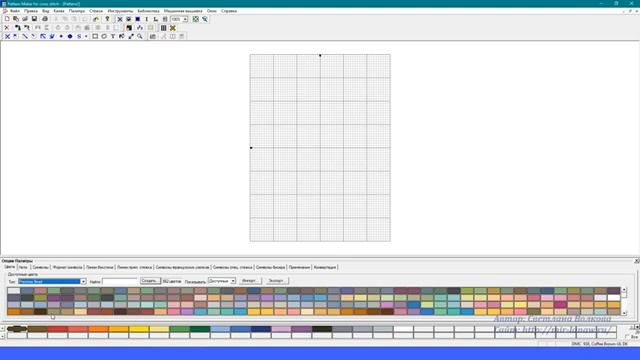Click inside the 'Найти' search field
The height and width of the screenshot is (360, 640).
click(x=120, y=282)
